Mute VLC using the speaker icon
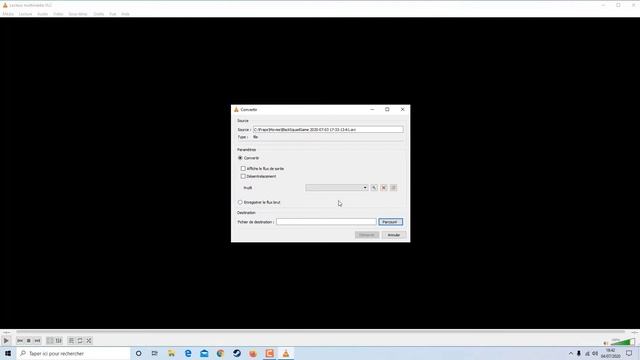 click(606, 342)
